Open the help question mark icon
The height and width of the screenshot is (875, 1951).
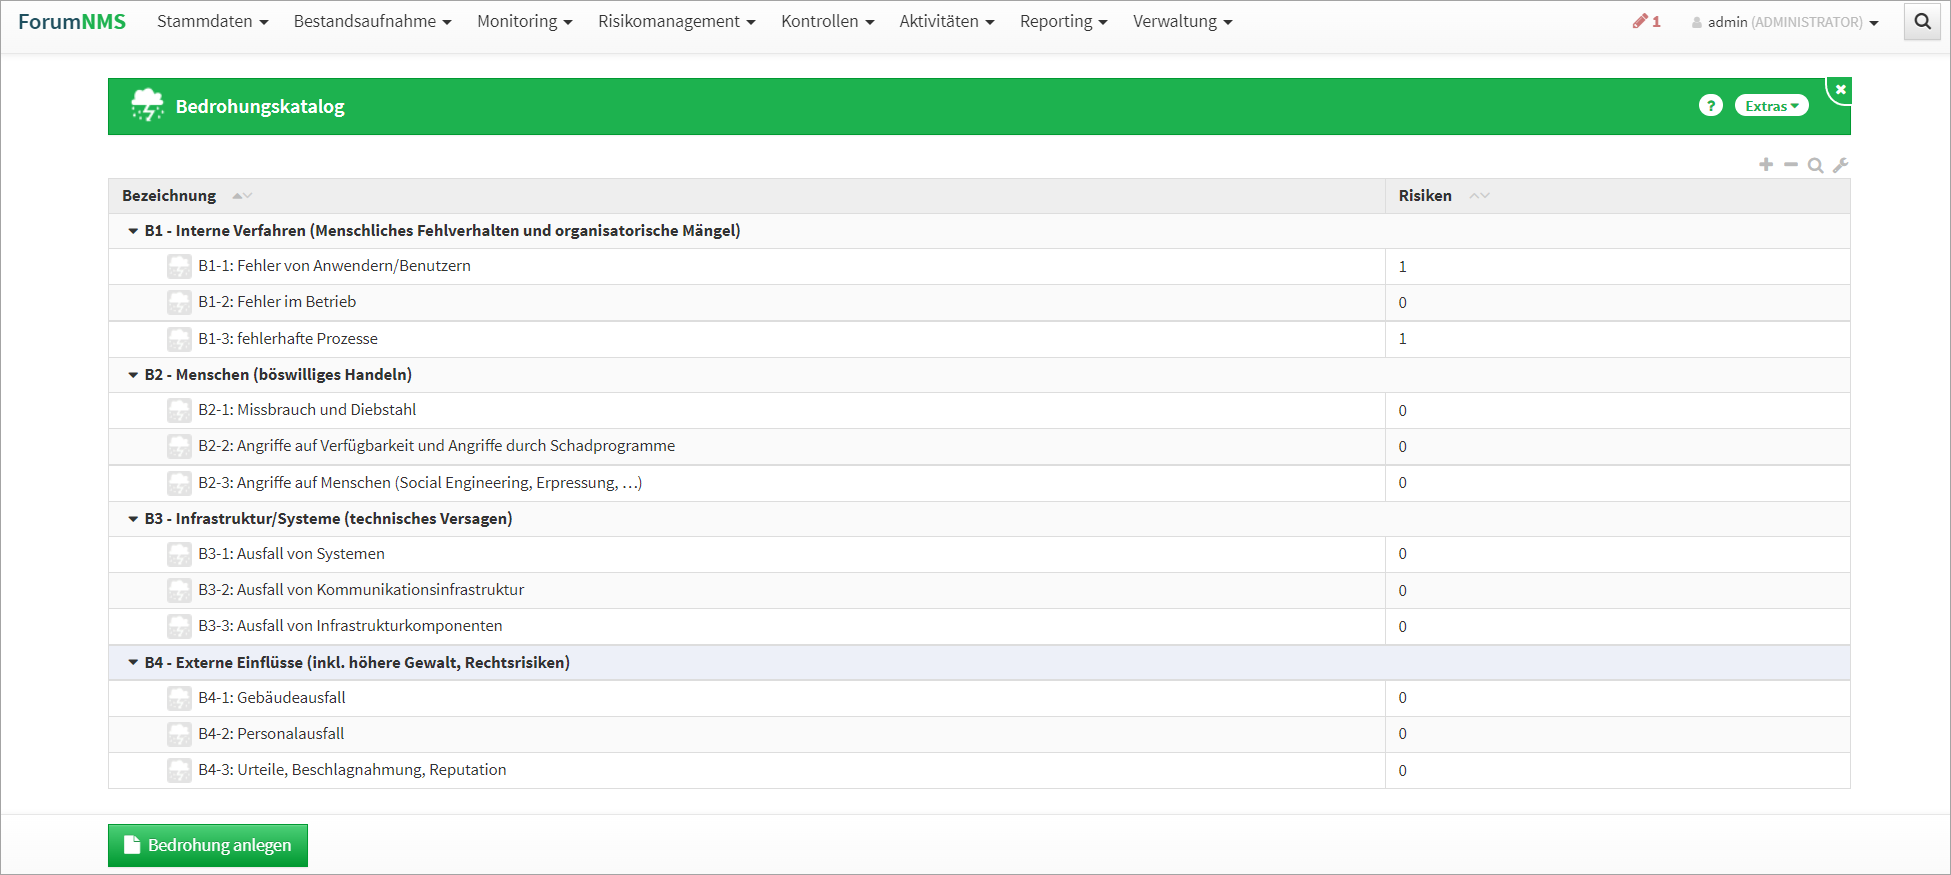(x=1710, y=106)
